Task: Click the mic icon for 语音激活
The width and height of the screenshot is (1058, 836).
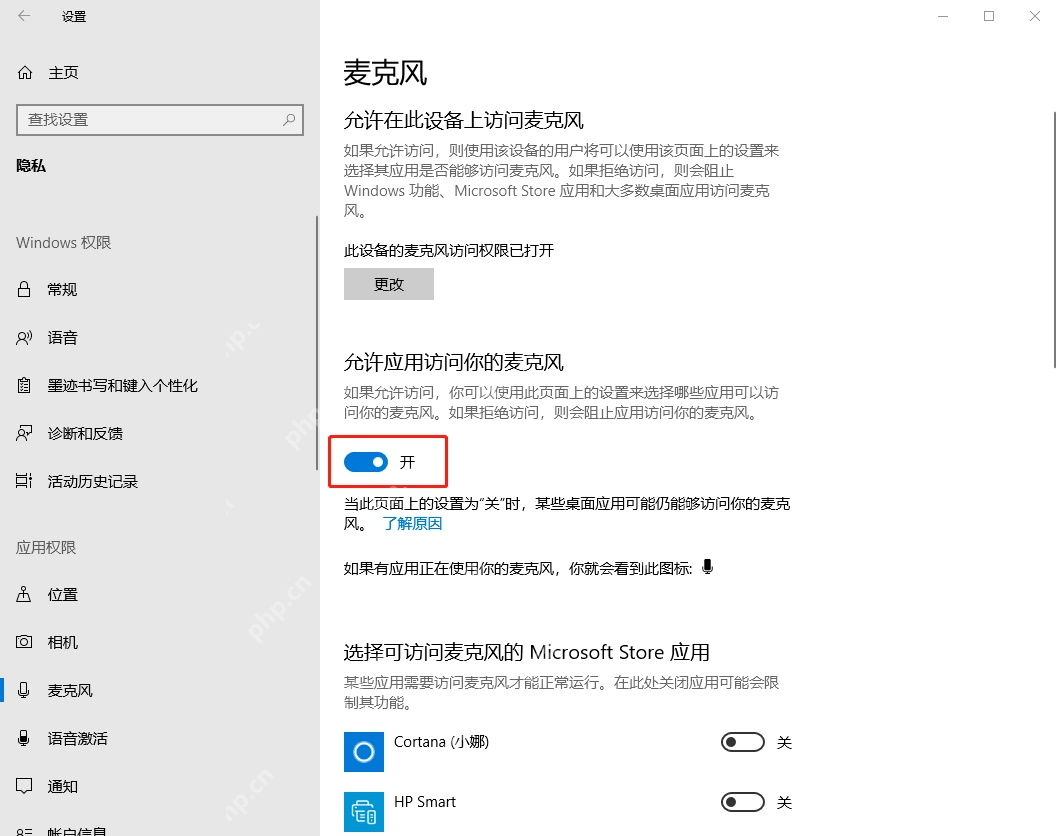Action: coord(24,737)
